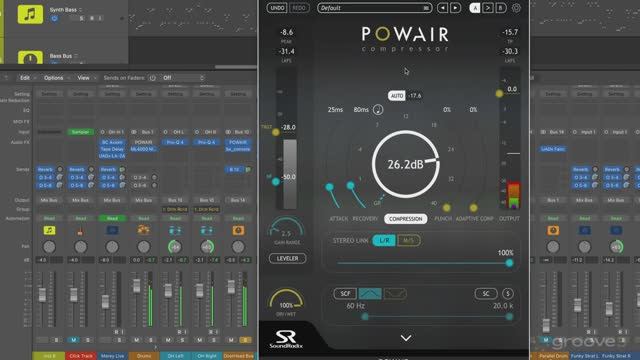The width and height of the screenshot is (640, 360).
Task: Click the Click Track metronome channel icon
Action: 80,231
